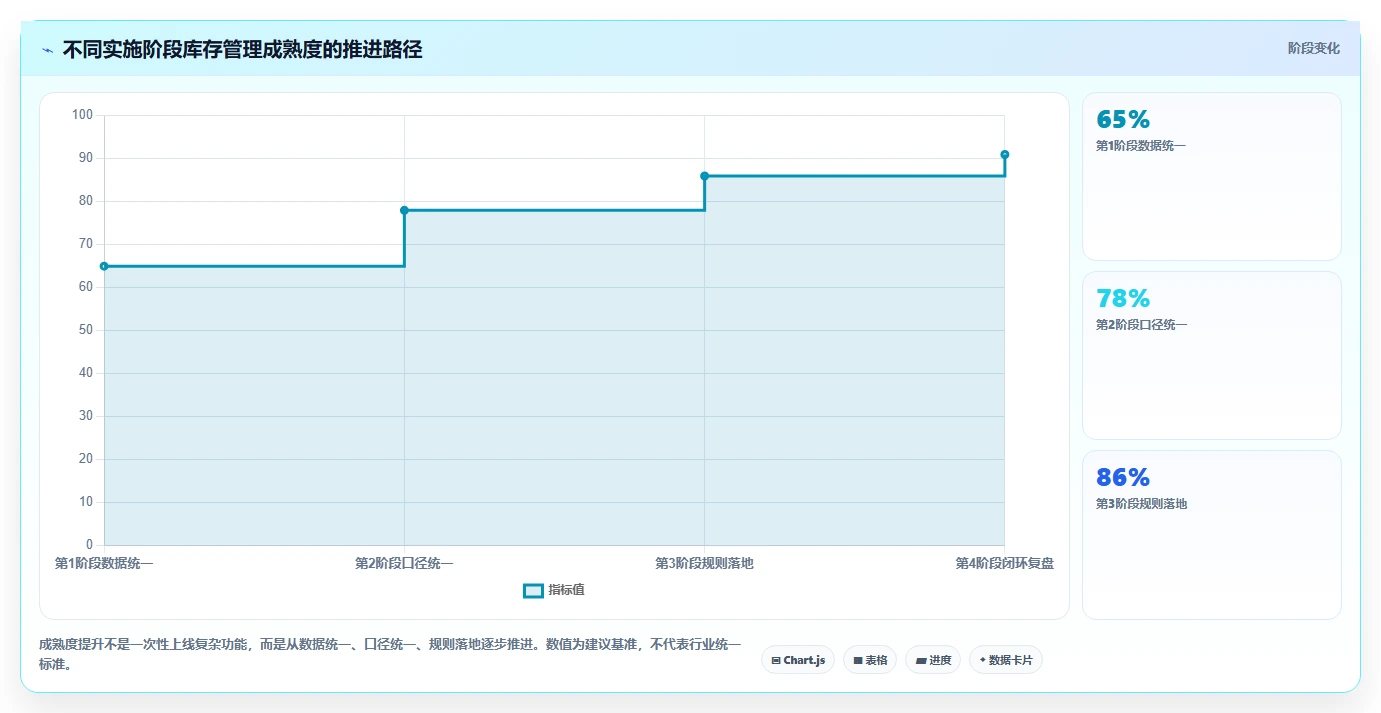Click the chart data point at value 78
This screenshot has width=1381, height=713.
pyautogui.click(x=404, y=210)
